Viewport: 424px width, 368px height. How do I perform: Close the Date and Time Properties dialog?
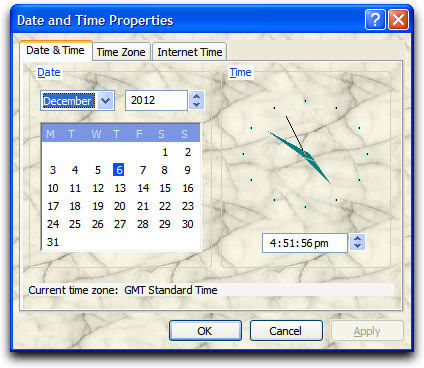(x=399, y=20)
